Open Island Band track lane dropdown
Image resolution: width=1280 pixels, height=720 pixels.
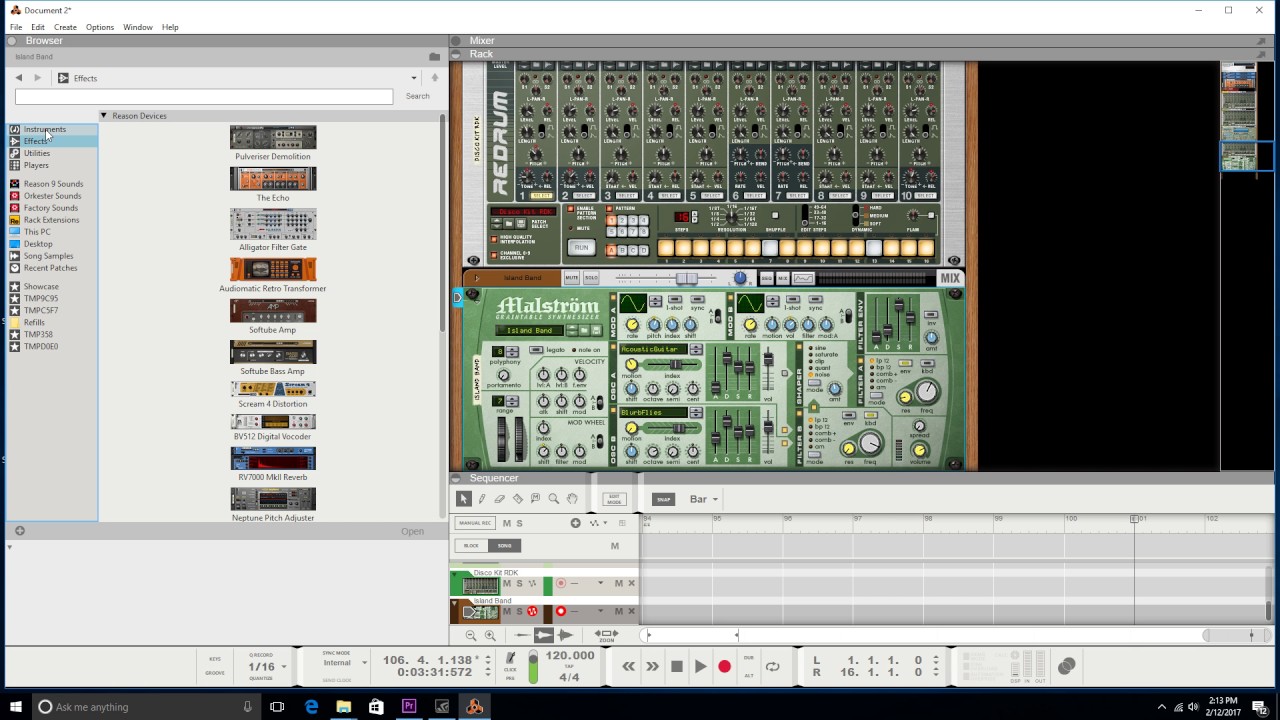(x=600, y=611)
